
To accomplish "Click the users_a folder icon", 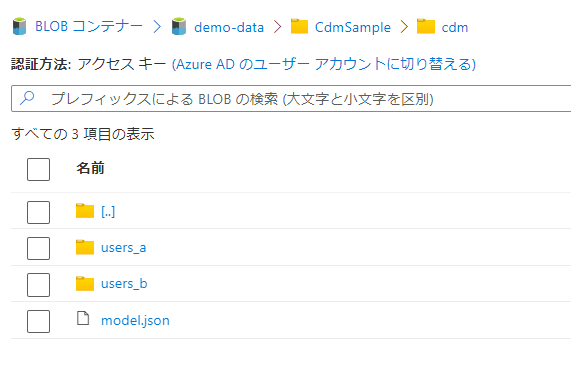I will pyautogui.click(x=85, y=247).
